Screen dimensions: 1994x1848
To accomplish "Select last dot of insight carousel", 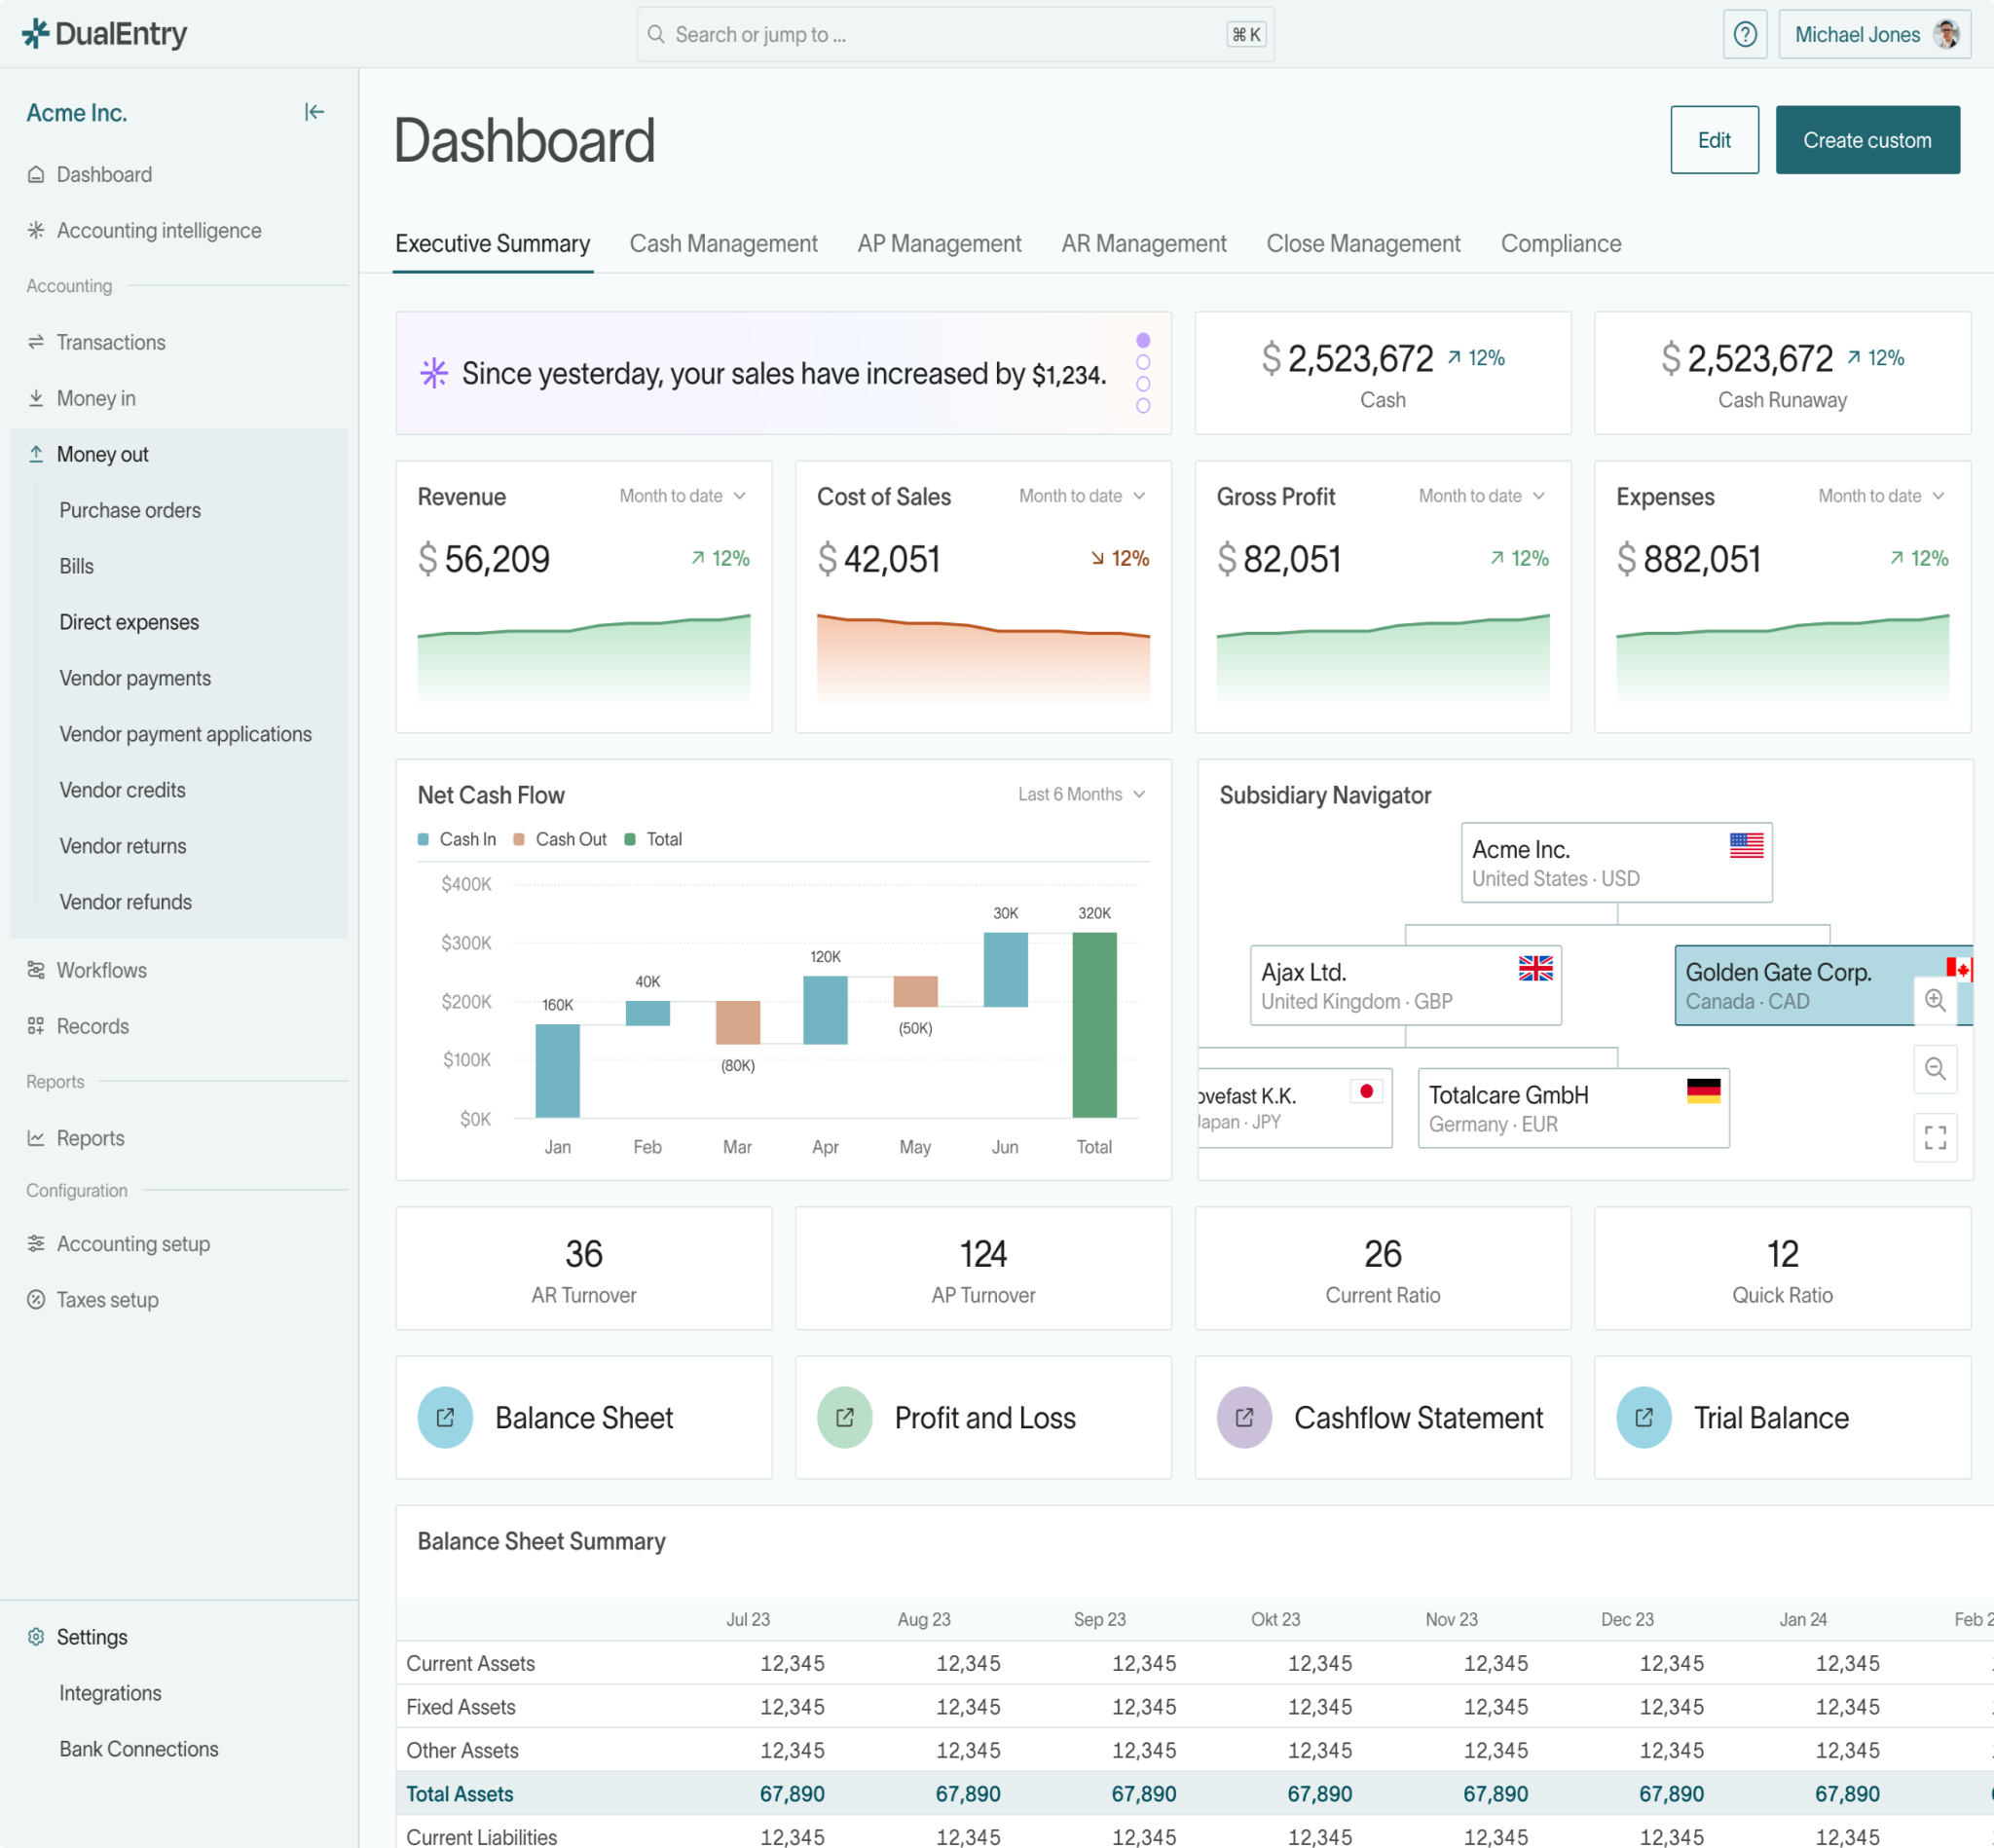I will [x=1142, y=406].
